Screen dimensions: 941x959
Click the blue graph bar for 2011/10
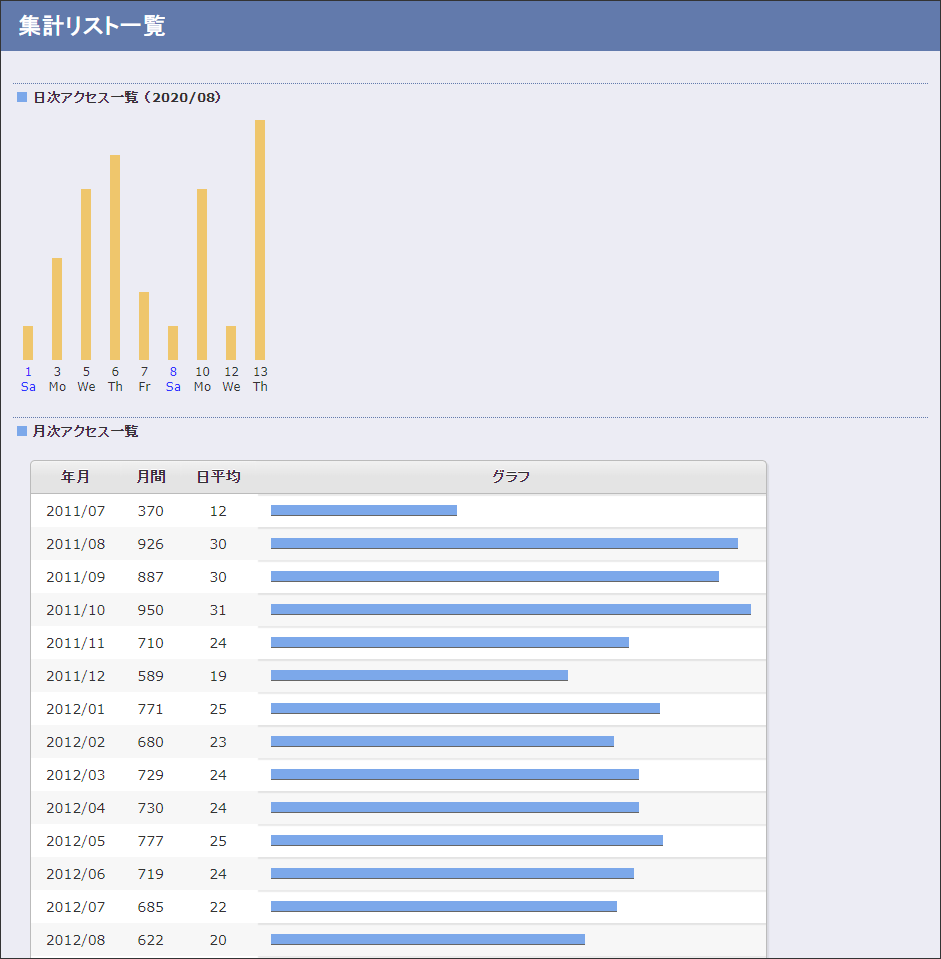pos(510,609)
